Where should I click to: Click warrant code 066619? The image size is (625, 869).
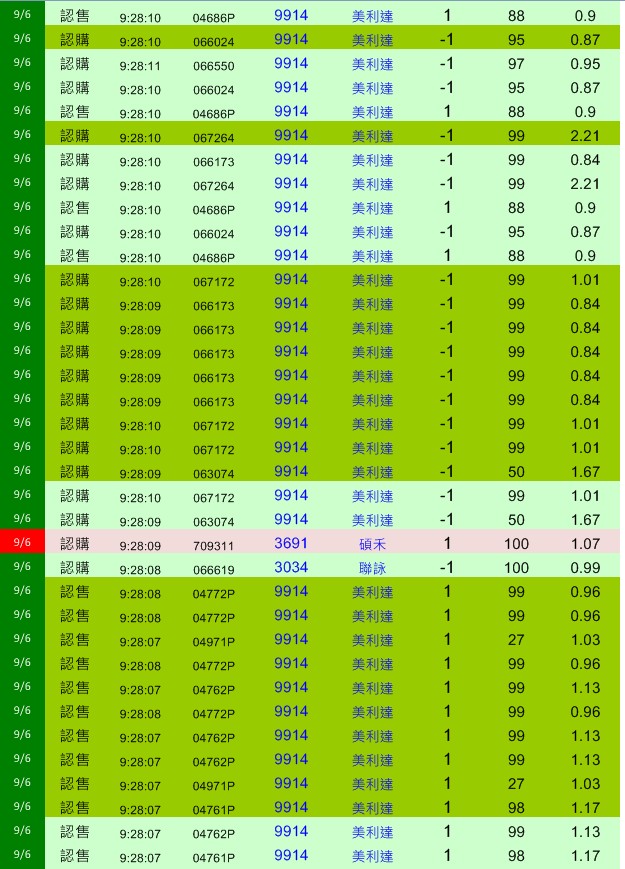pos(213,570)
